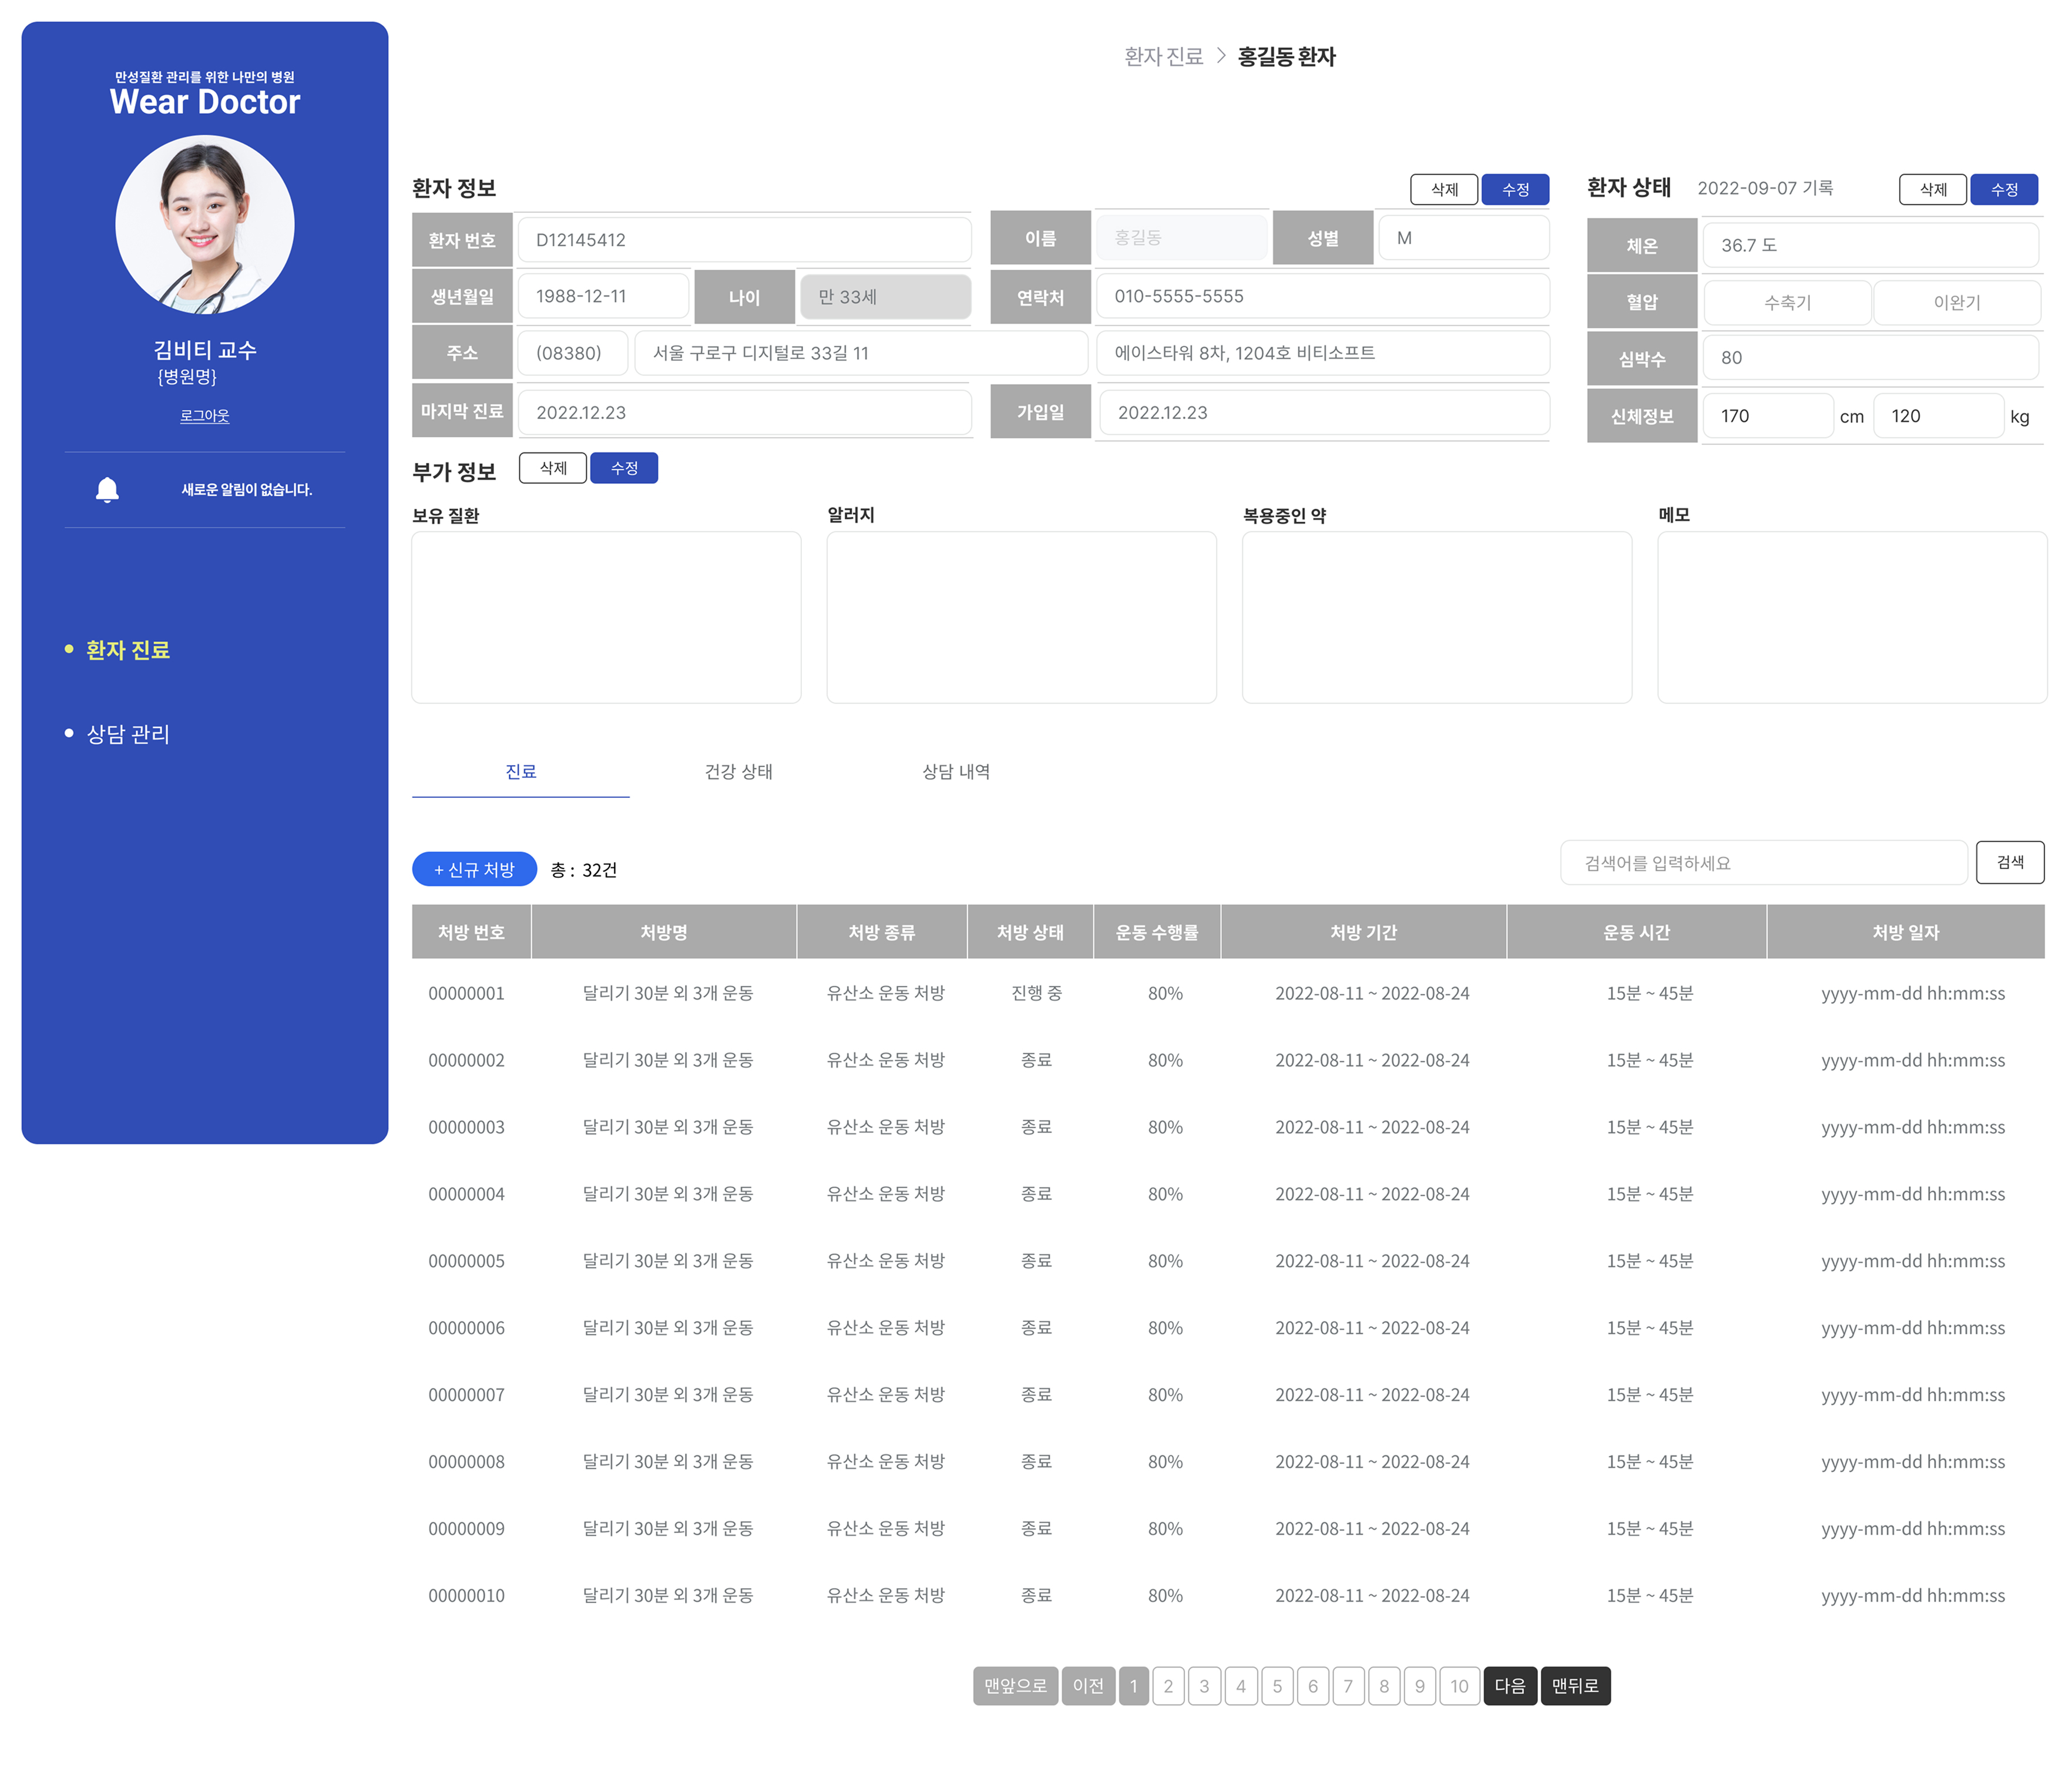Click the 다음 pagination button
Screen dimensions: 2072x1791
1509,1686
